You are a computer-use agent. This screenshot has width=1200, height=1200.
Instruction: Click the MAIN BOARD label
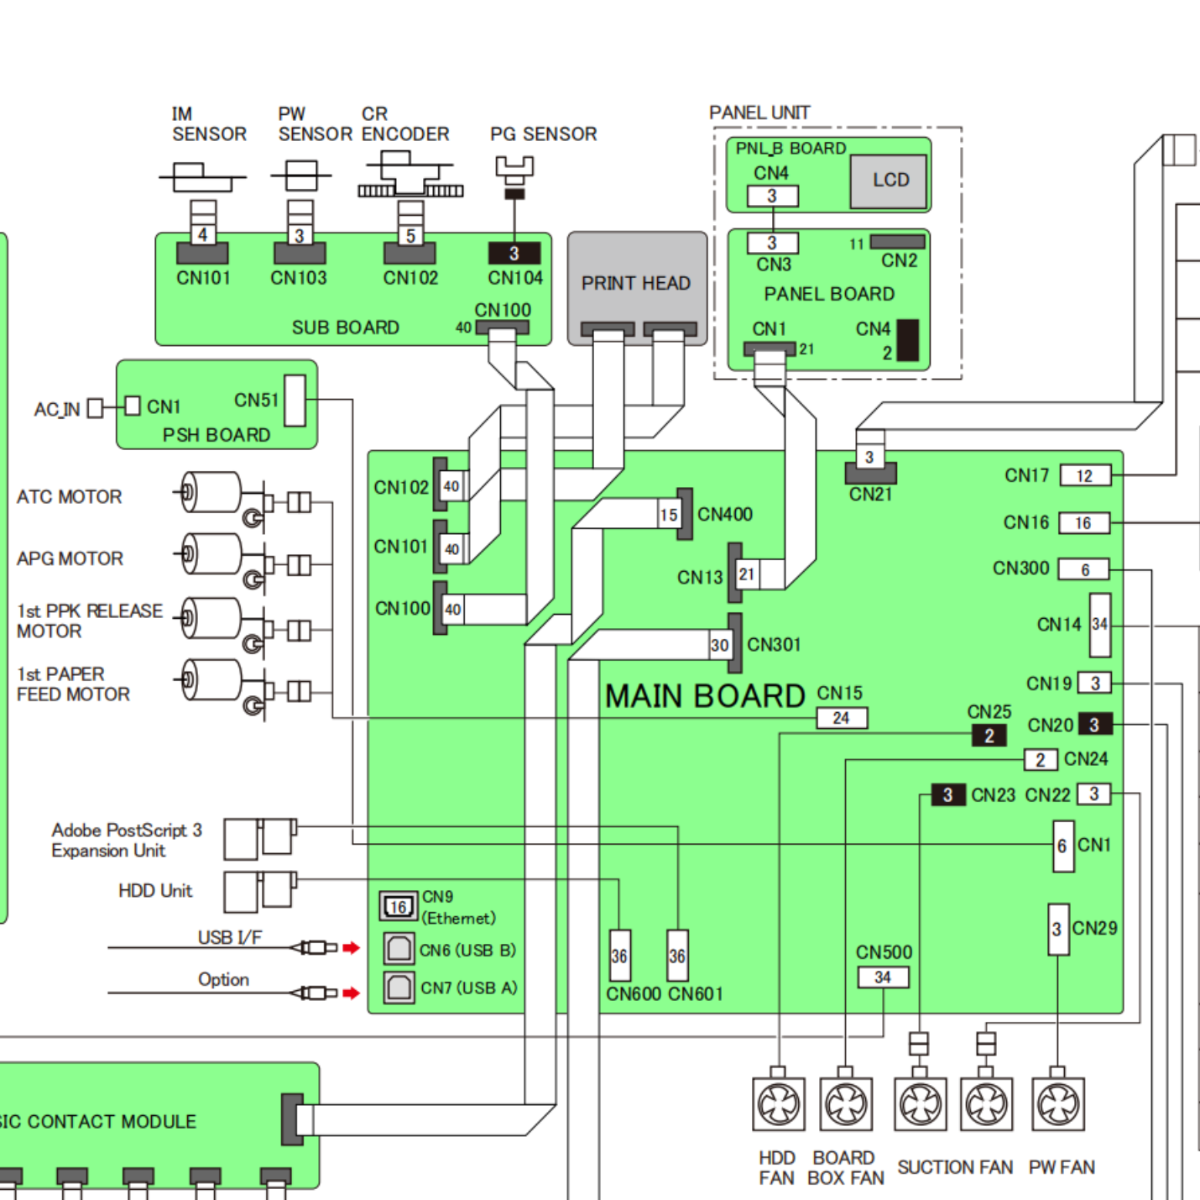coord(705,696)
